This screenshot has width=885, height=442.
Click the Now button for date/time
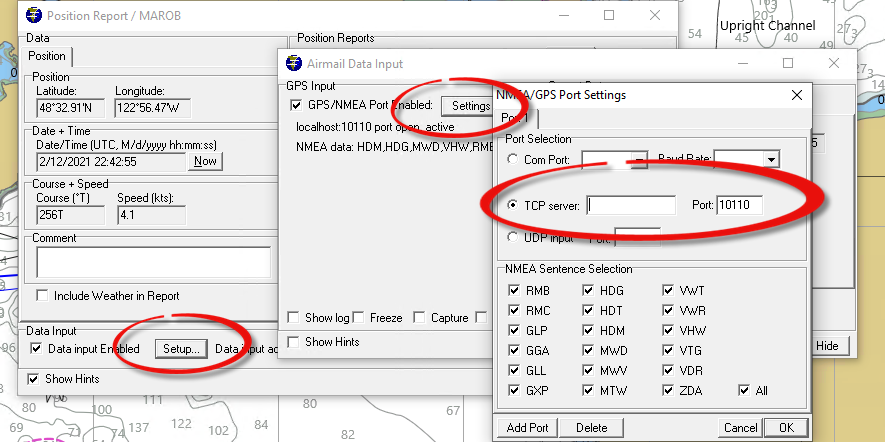[x=205, y=161]
